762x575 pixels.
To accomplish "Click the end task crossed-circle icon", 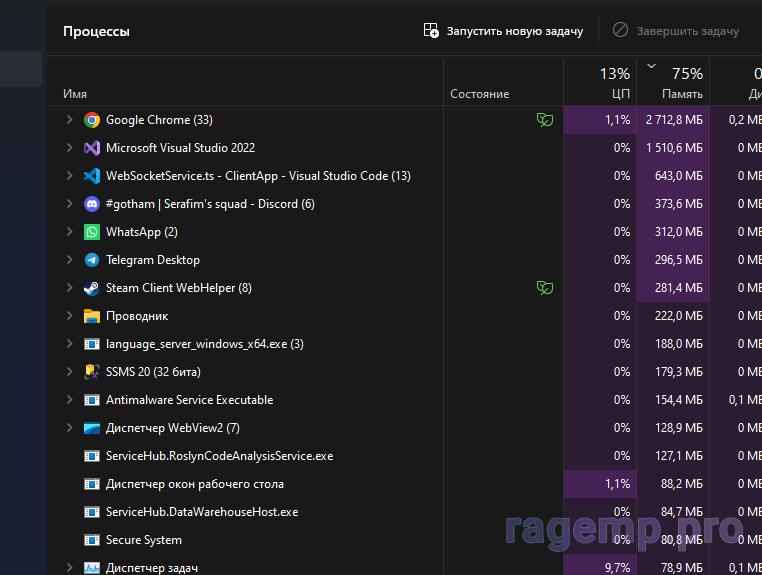I will click(x=620, y=30).
